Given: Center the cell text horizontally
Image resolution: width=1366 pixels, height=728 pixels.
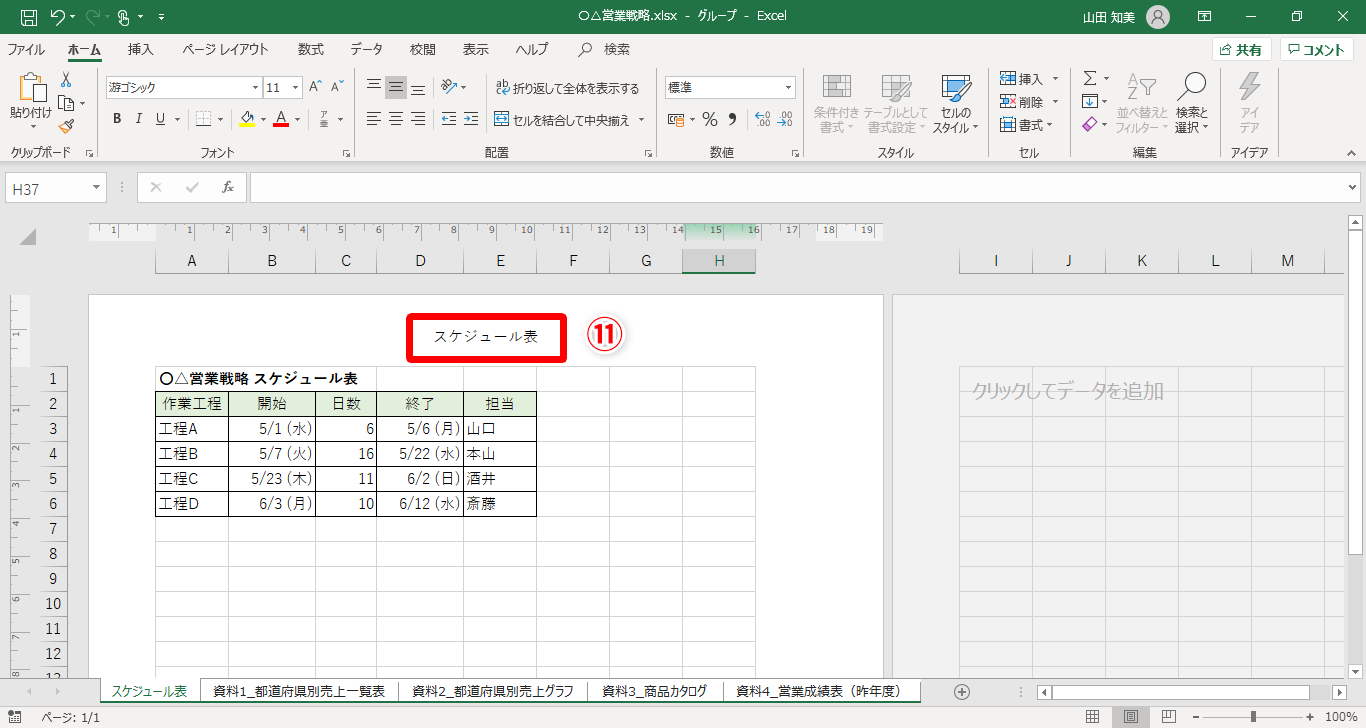Looking at the screenshot, I should pyautogui.click(x=396, y=119).
